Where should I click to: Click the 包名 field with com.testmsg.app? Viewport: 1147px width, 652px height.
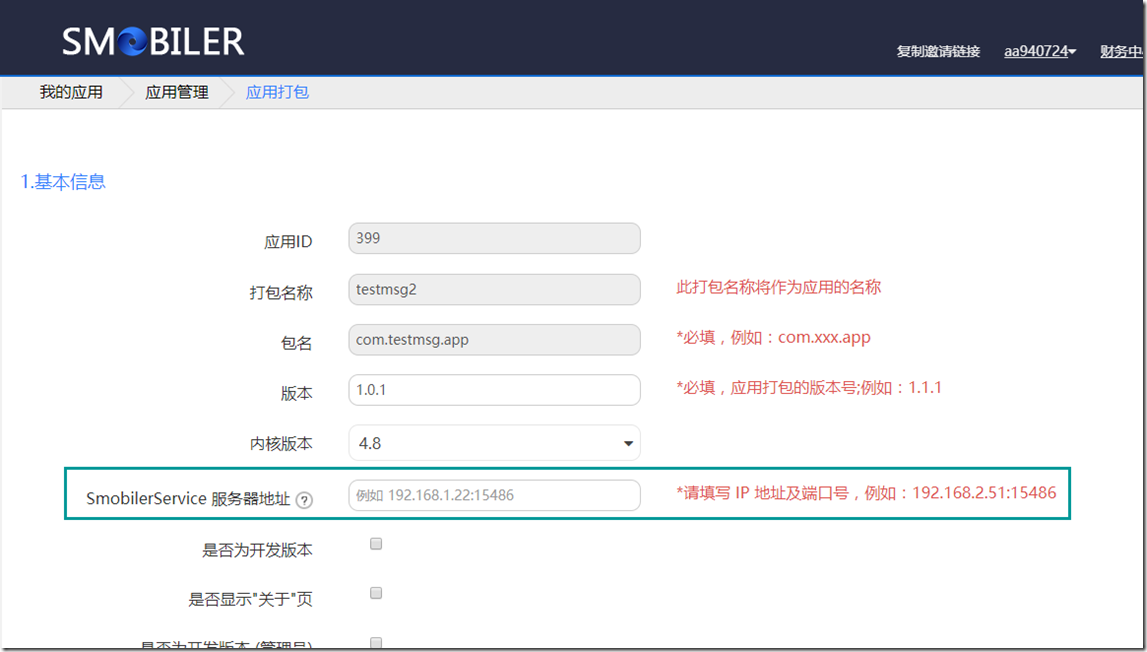(494, 340)
